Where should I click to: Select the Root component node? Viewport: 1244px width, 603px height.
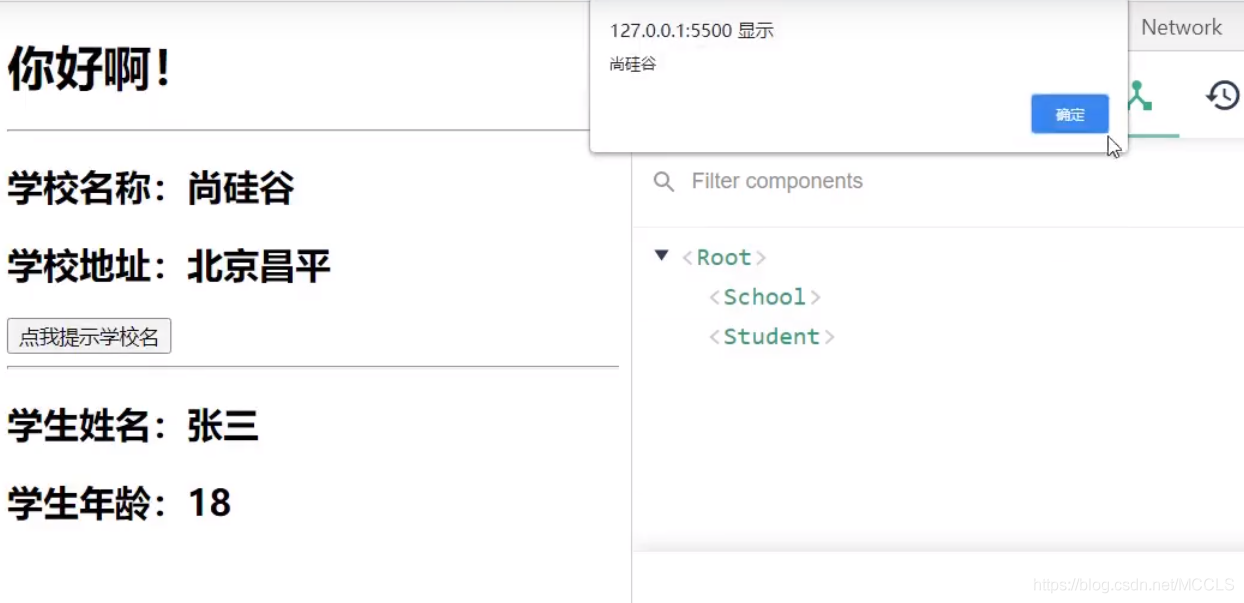pyautogui.click(x=723, y=258)
